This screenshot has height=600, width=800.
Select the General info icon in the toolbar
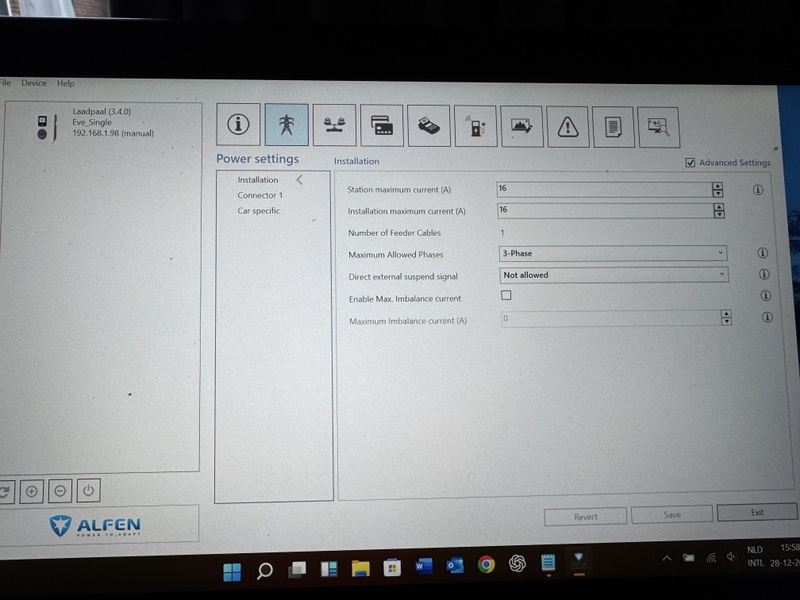pyautogui.click(x=238, y=124)
